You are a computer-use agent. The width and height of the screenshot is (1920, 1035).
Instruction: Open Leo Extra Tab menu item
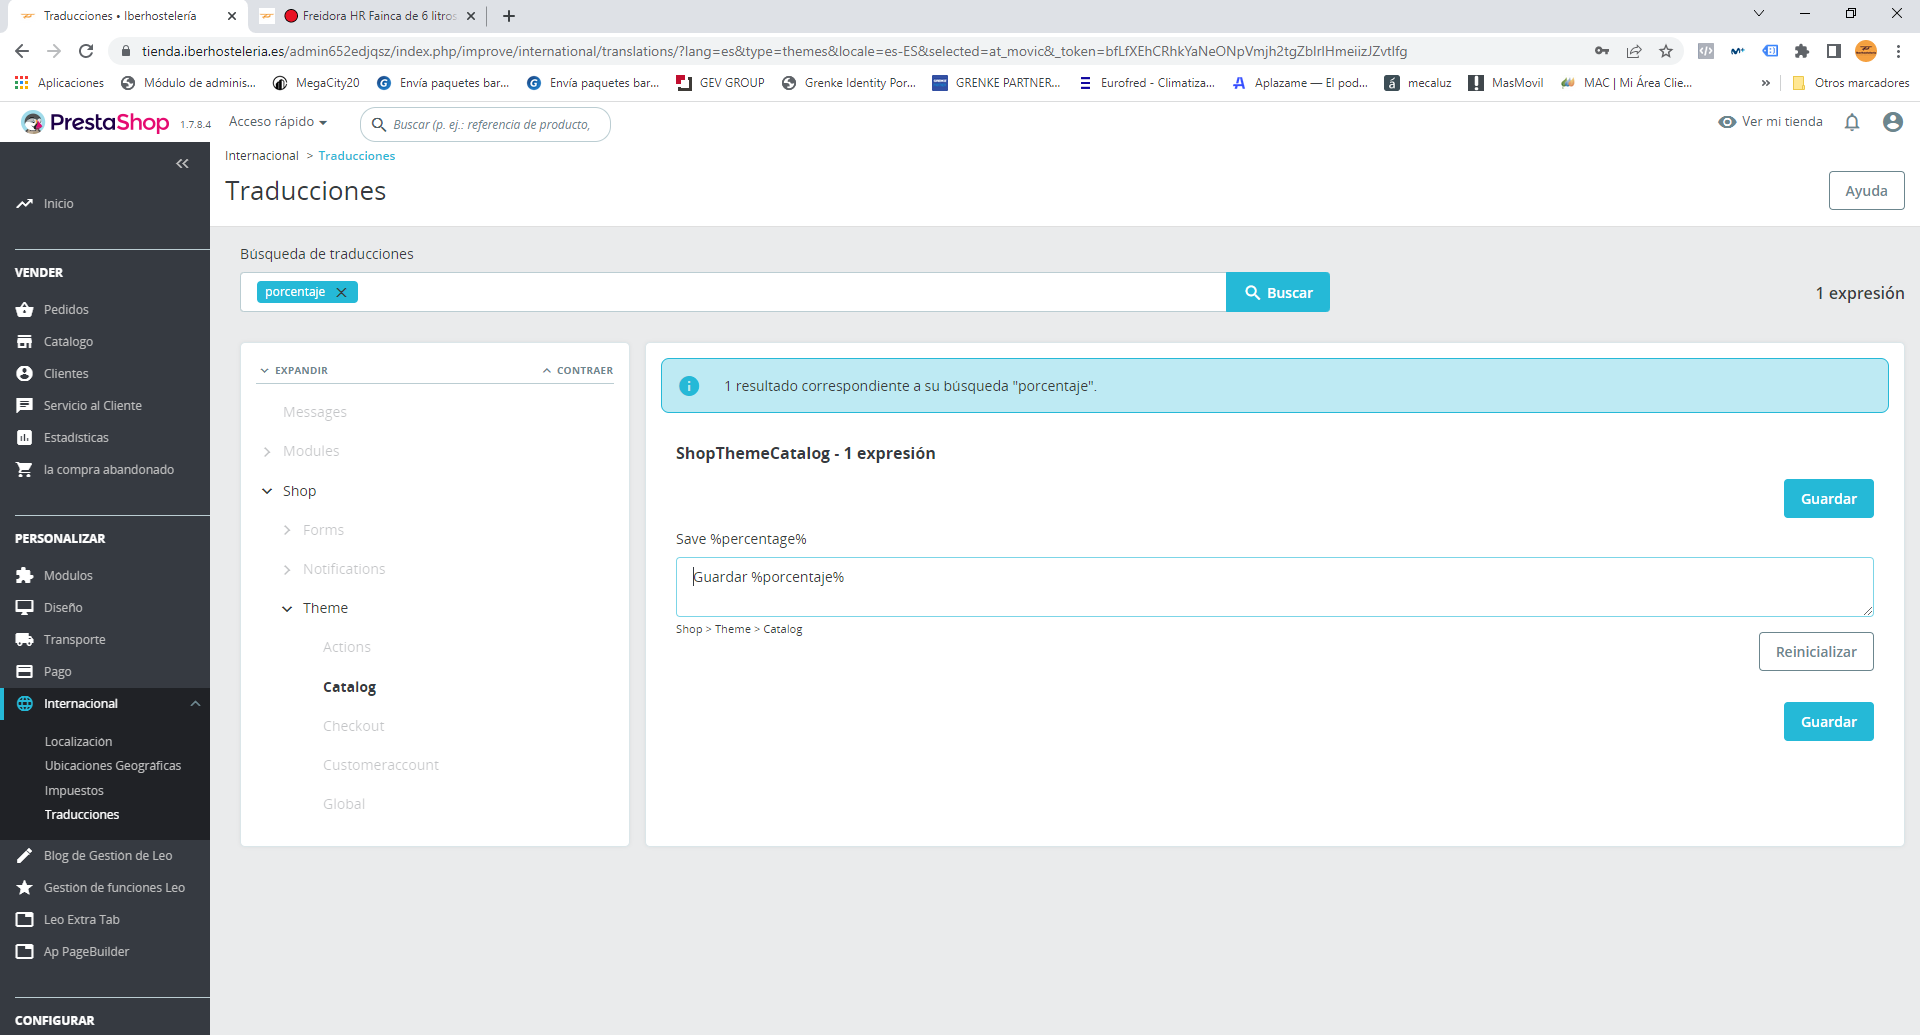(x=82, y=920)
